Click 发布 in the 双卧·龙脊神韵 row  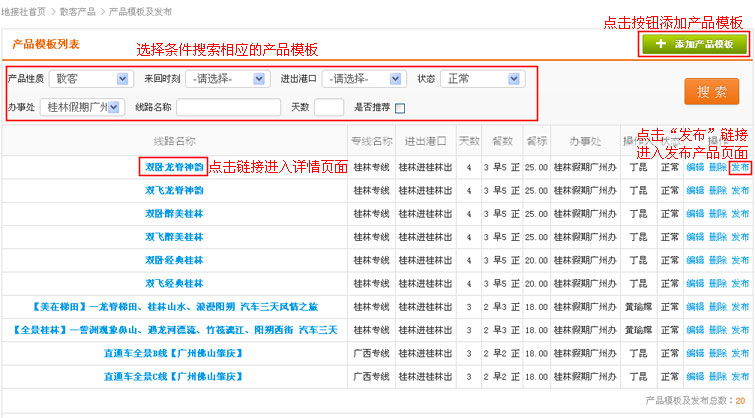point(740,167)
